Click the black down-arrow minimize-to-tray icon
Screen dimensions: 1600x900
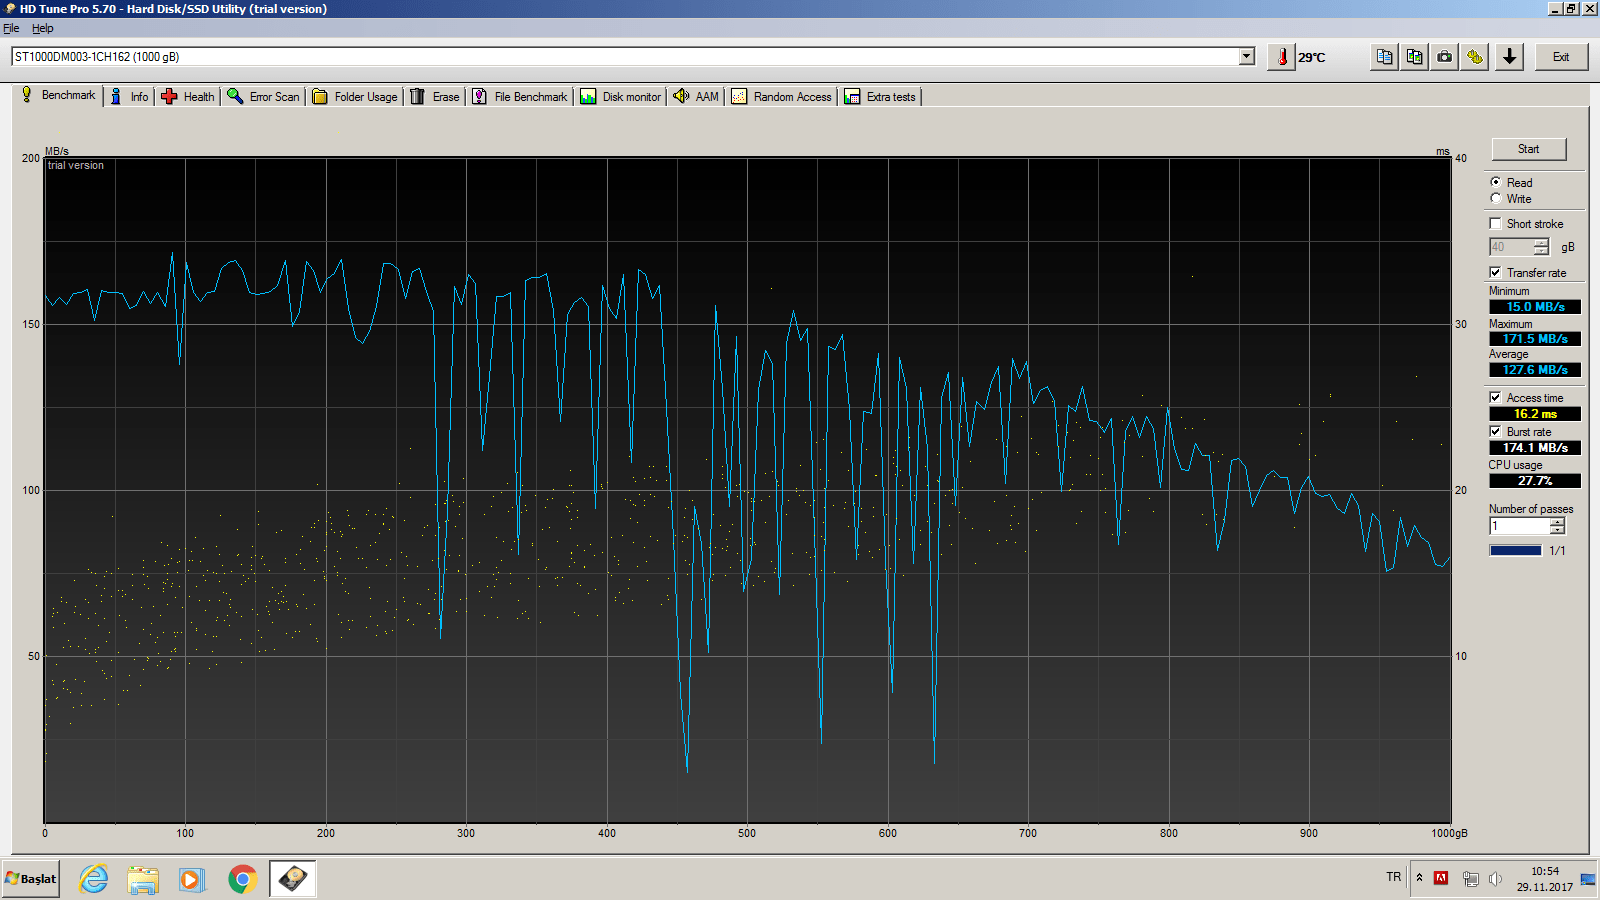tap(1509, 57)
